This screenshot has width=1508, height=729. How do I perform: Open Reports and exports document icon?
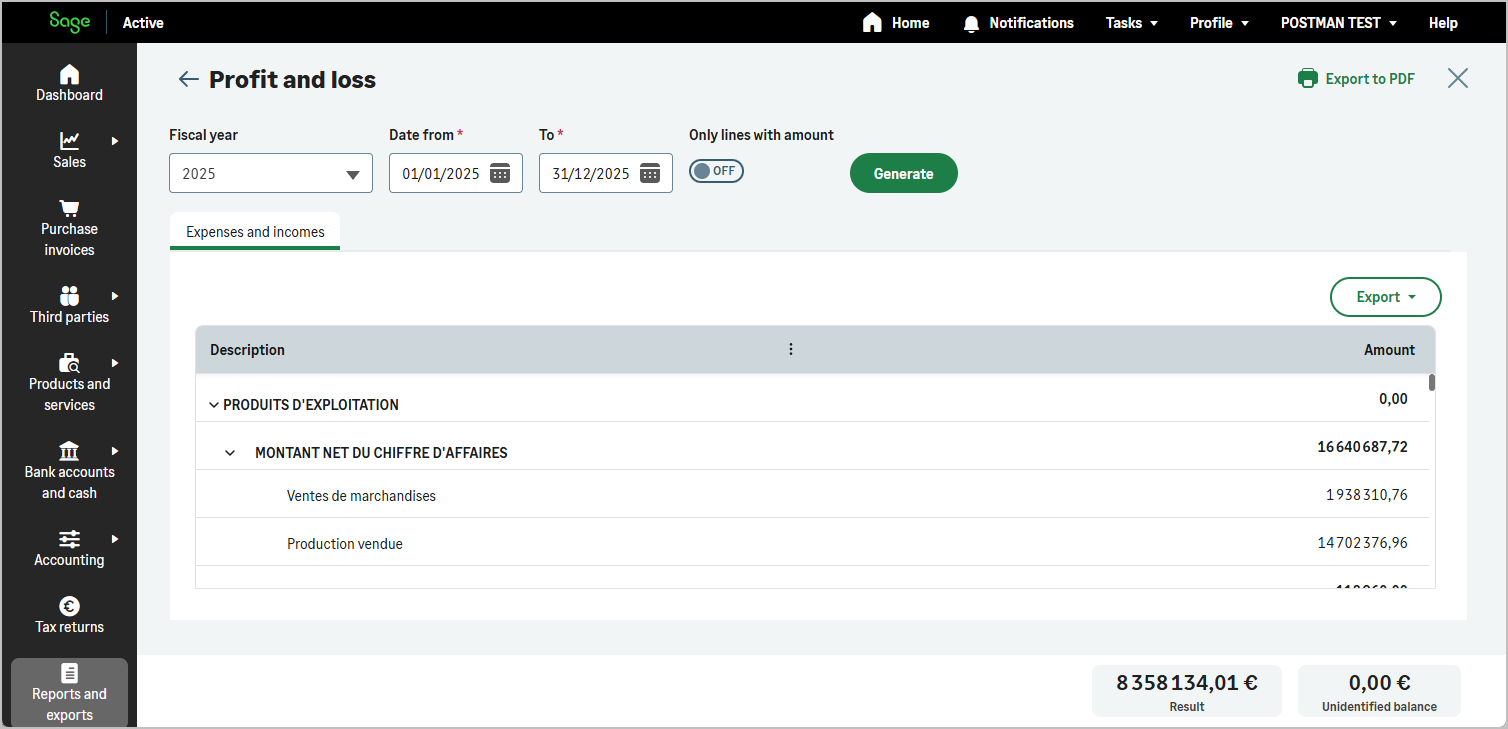pos(69,673)
